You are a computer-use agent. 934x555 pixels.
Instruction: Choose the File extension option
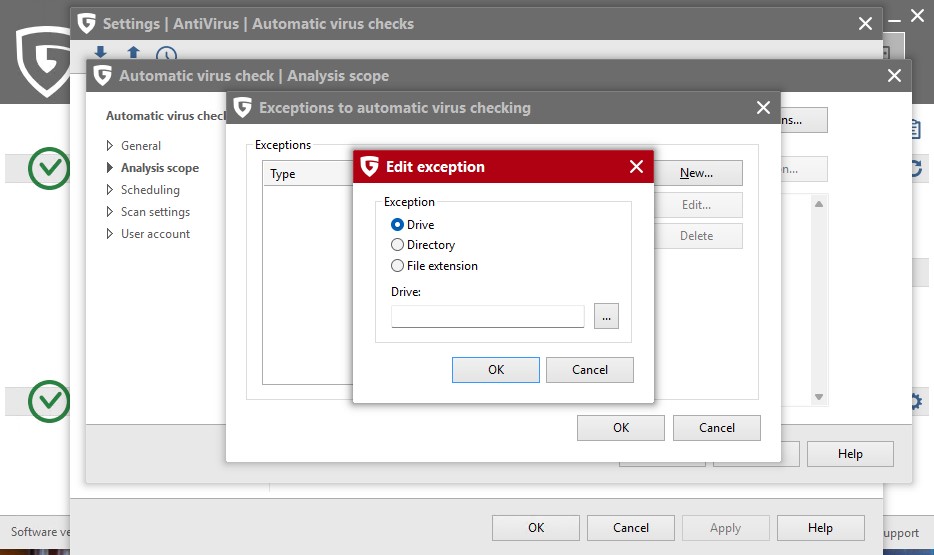pos(397,266)
